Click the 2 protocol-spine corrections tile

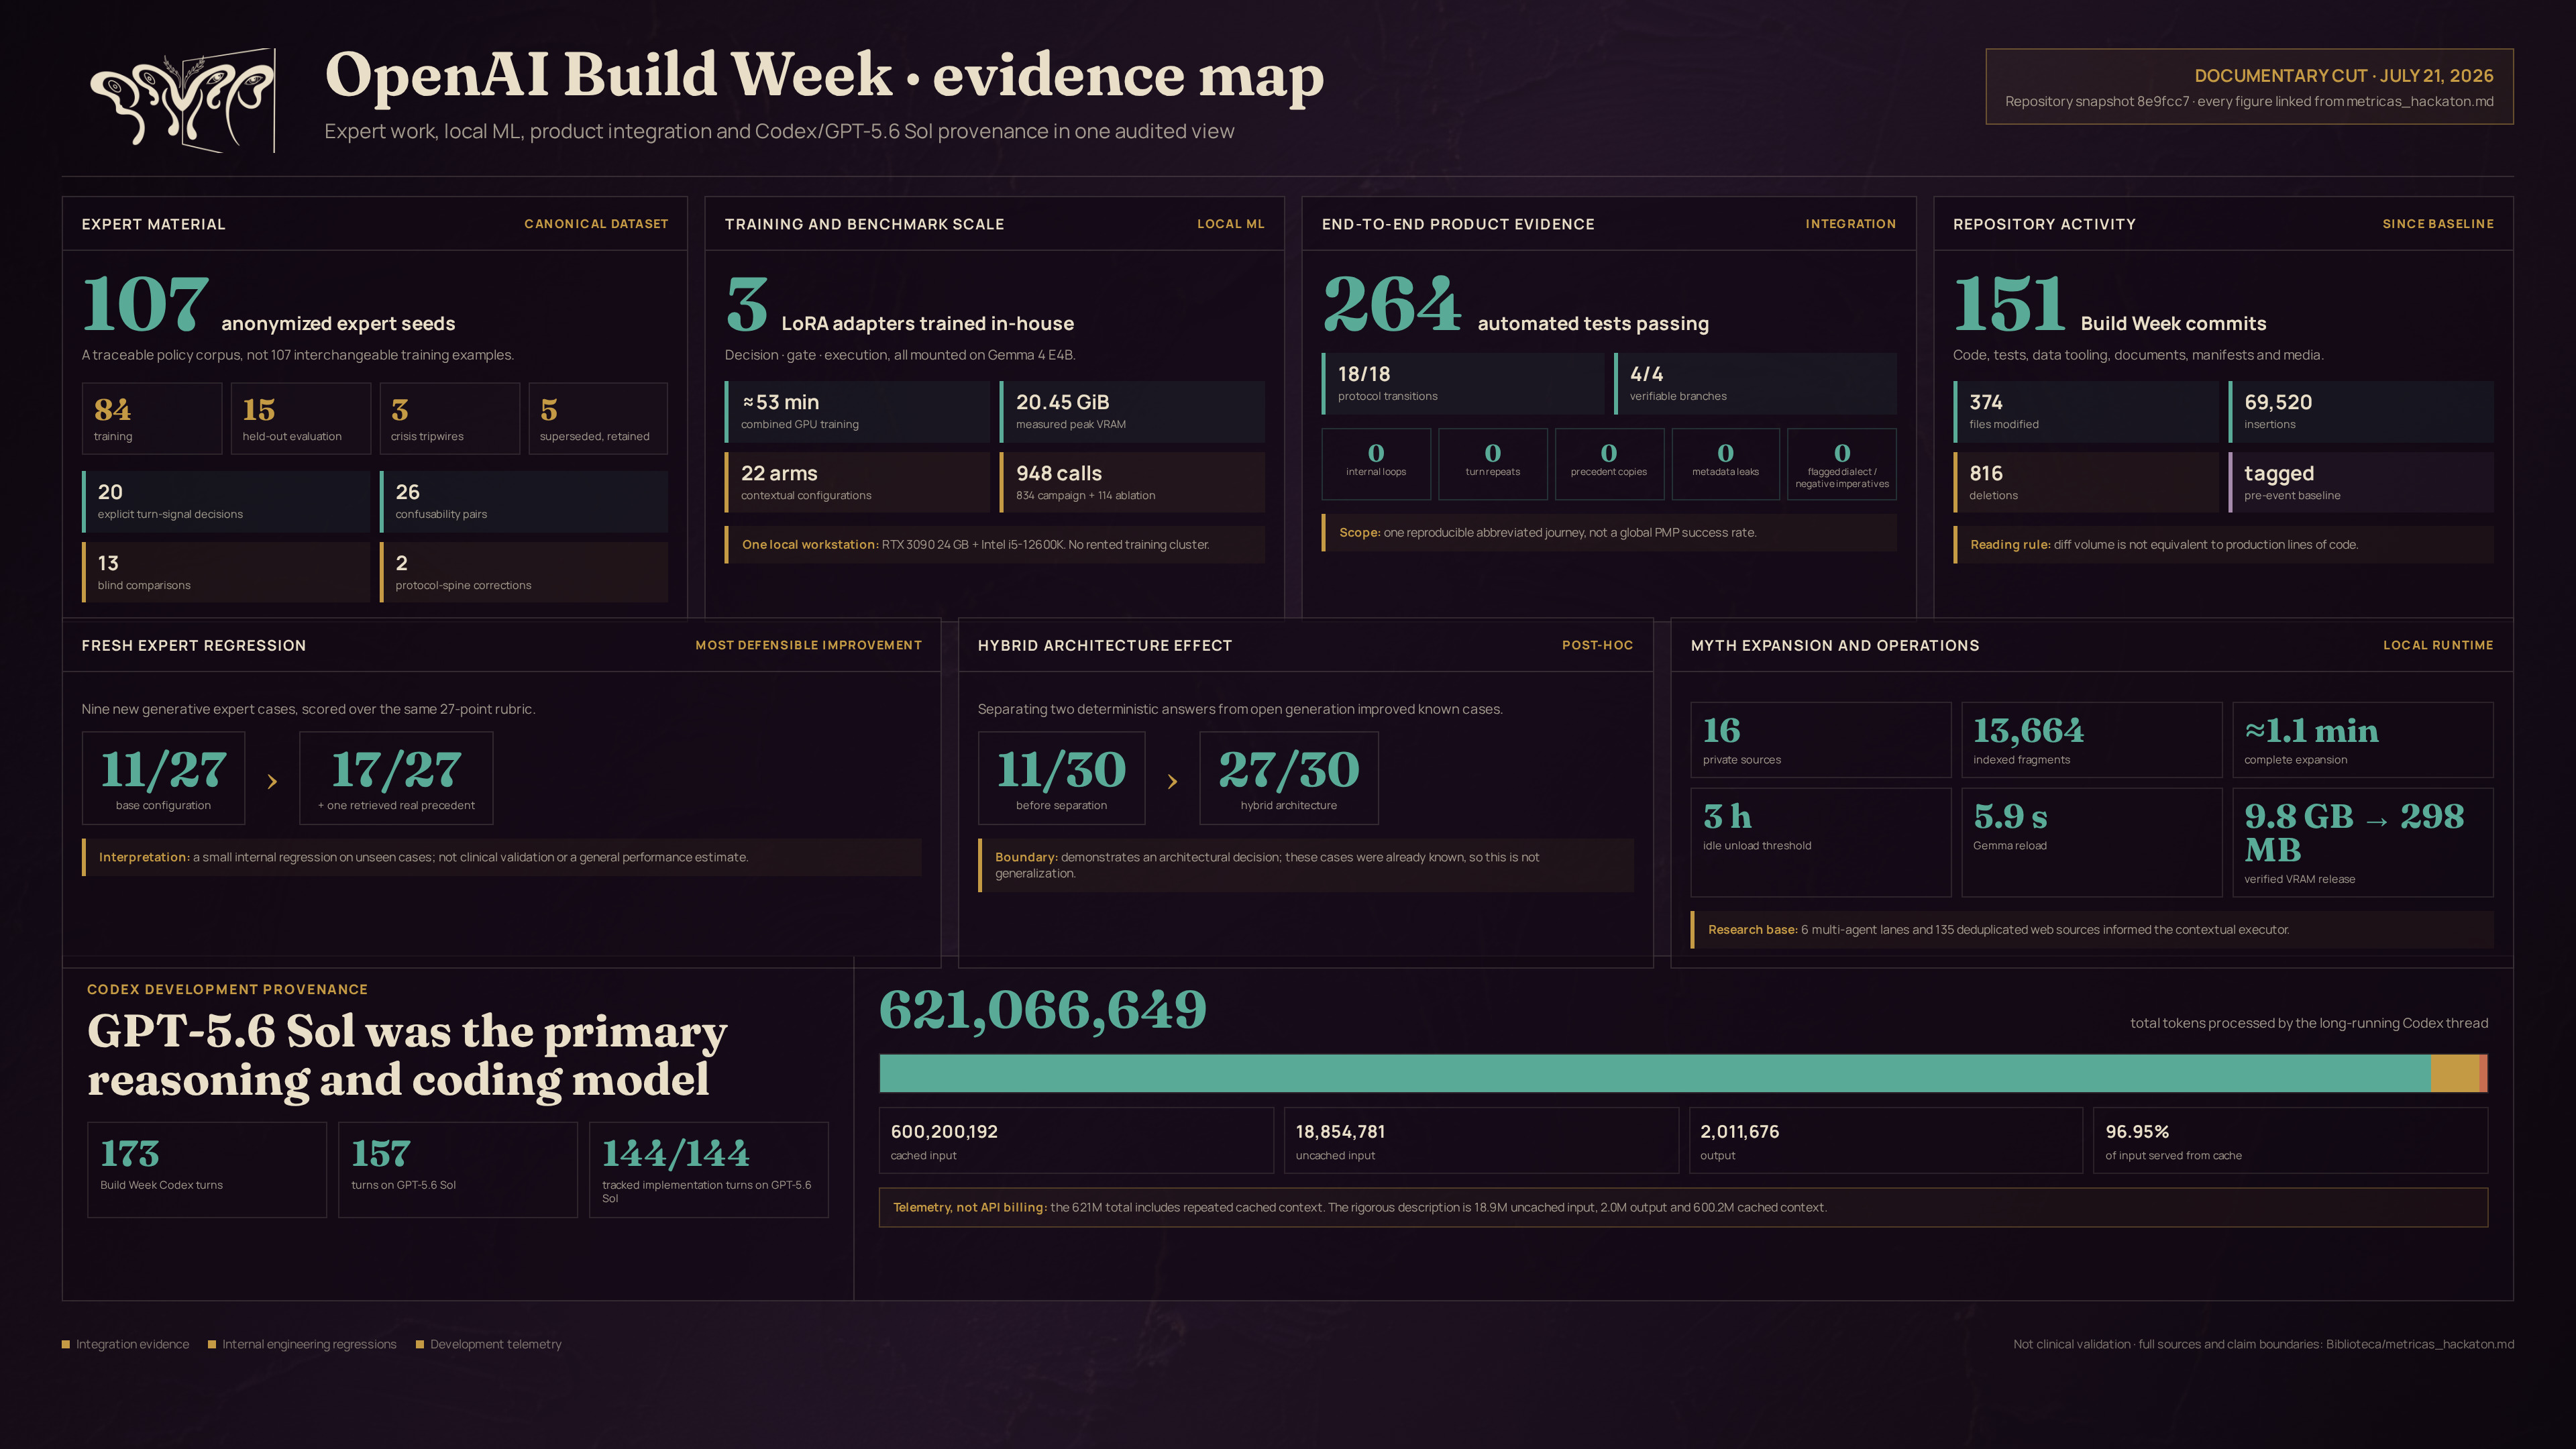point(524,572)
